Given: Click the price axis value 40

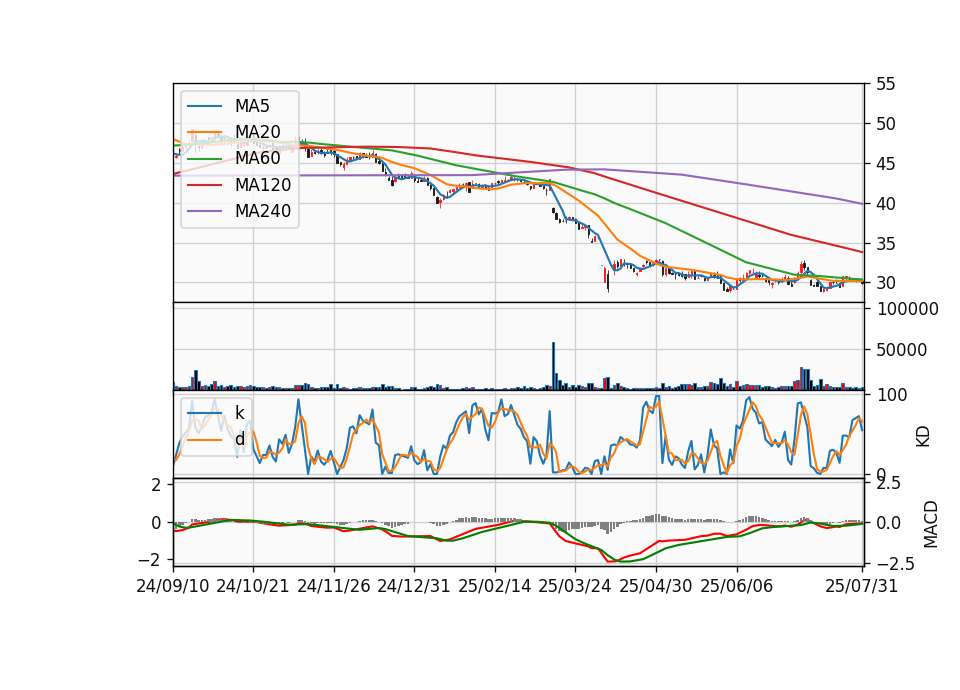Looking at the screenshot, I should [885, 204].
